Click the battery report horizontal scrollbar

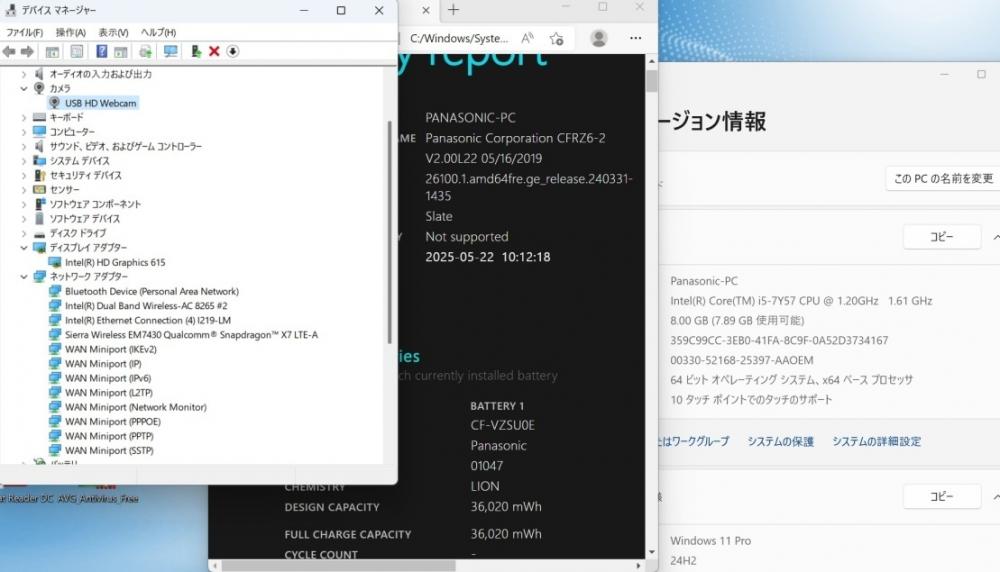338,565
